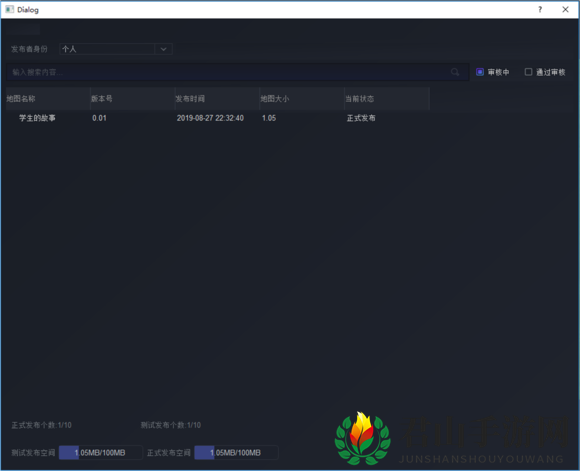
Task: Sort by 地图名称 column header
Action: [x=48, y=99]
